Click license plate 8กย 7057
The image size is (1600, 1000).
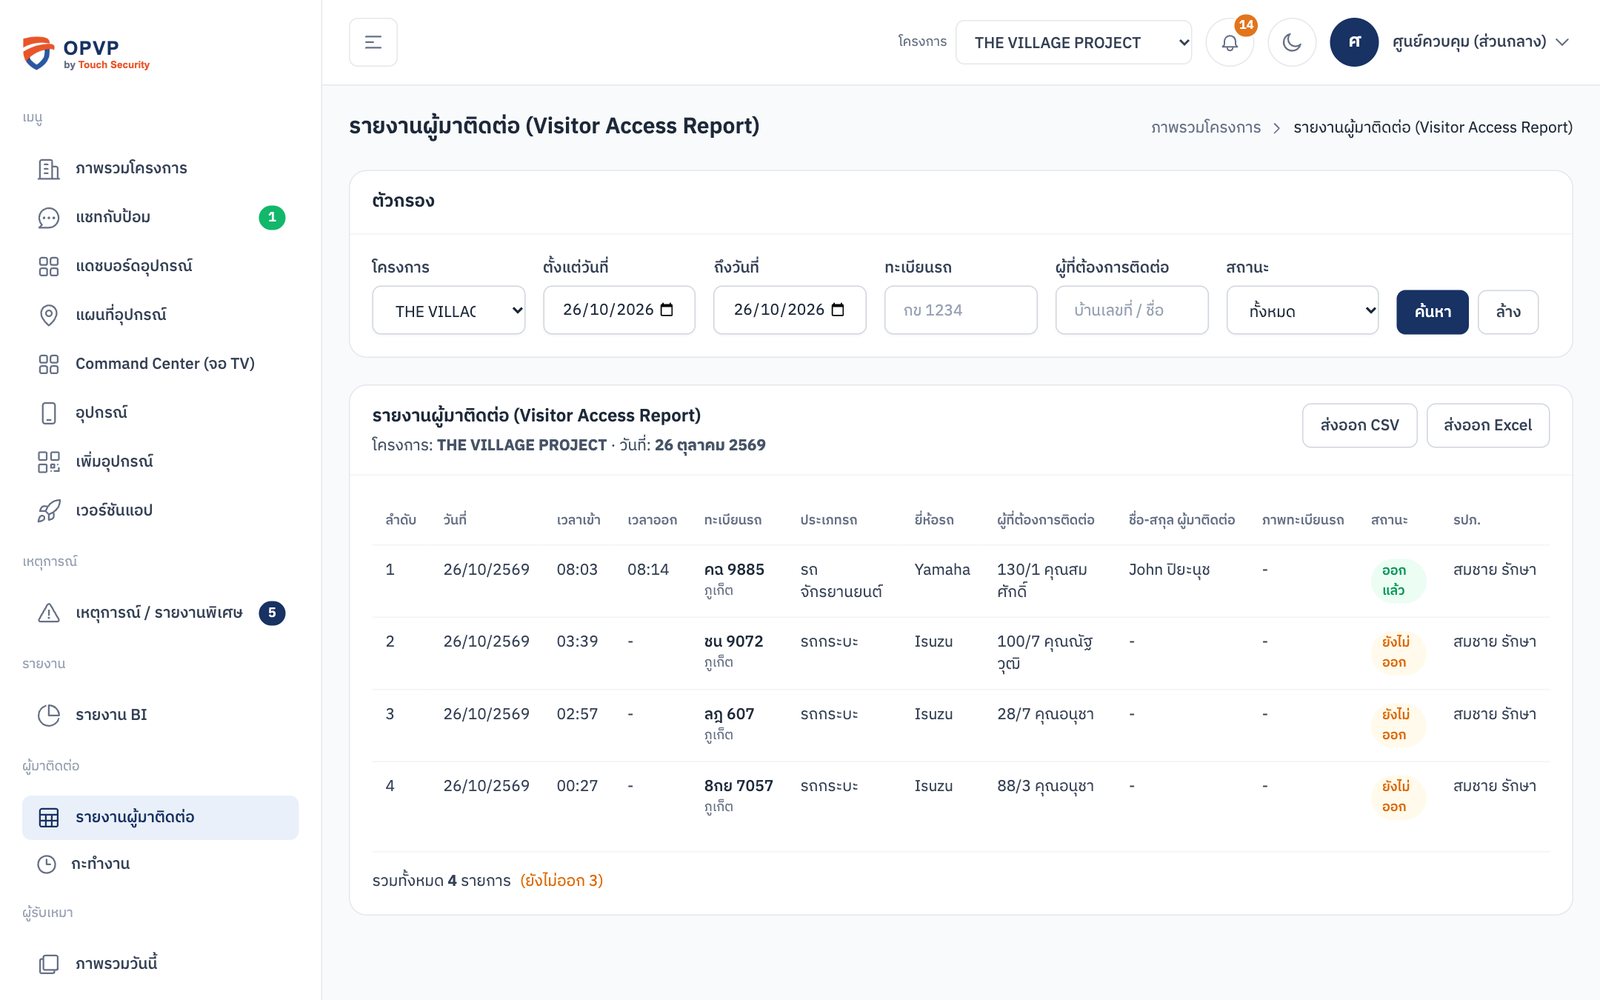point(738,786)
